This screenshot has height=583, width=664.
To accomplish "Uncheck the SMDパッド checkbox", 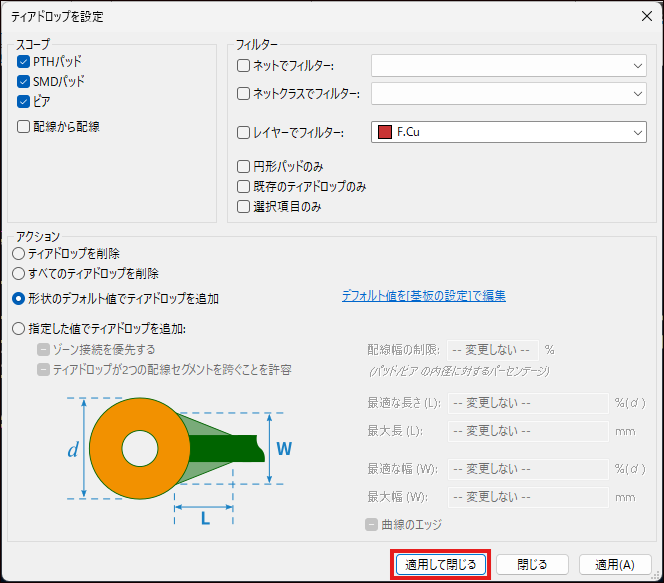I will click(24, 81).
